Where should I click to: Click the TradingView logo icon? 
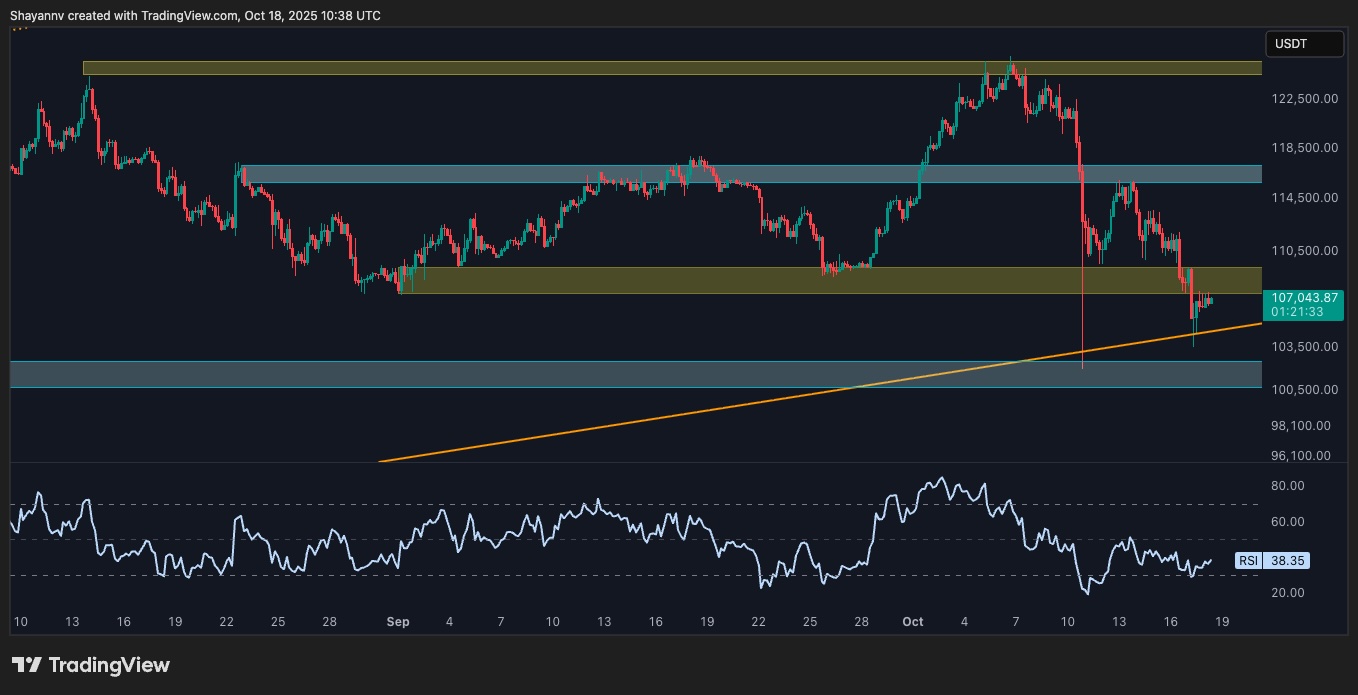26,665
